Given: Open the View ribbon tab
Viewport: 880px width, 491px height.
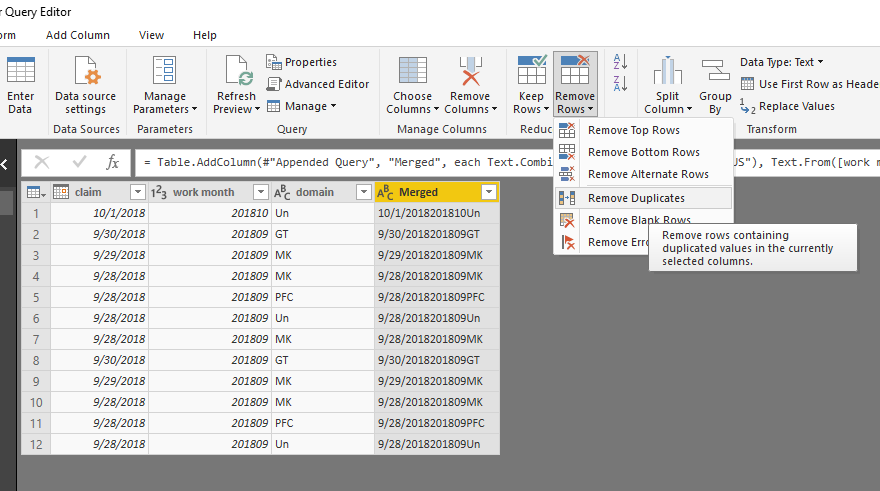Looking at the screenshot, I should (152, 35).
